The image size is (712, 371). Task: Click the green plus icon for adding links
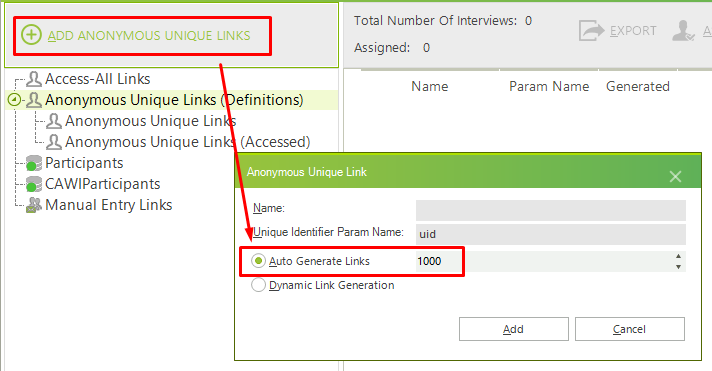point(31,35)
